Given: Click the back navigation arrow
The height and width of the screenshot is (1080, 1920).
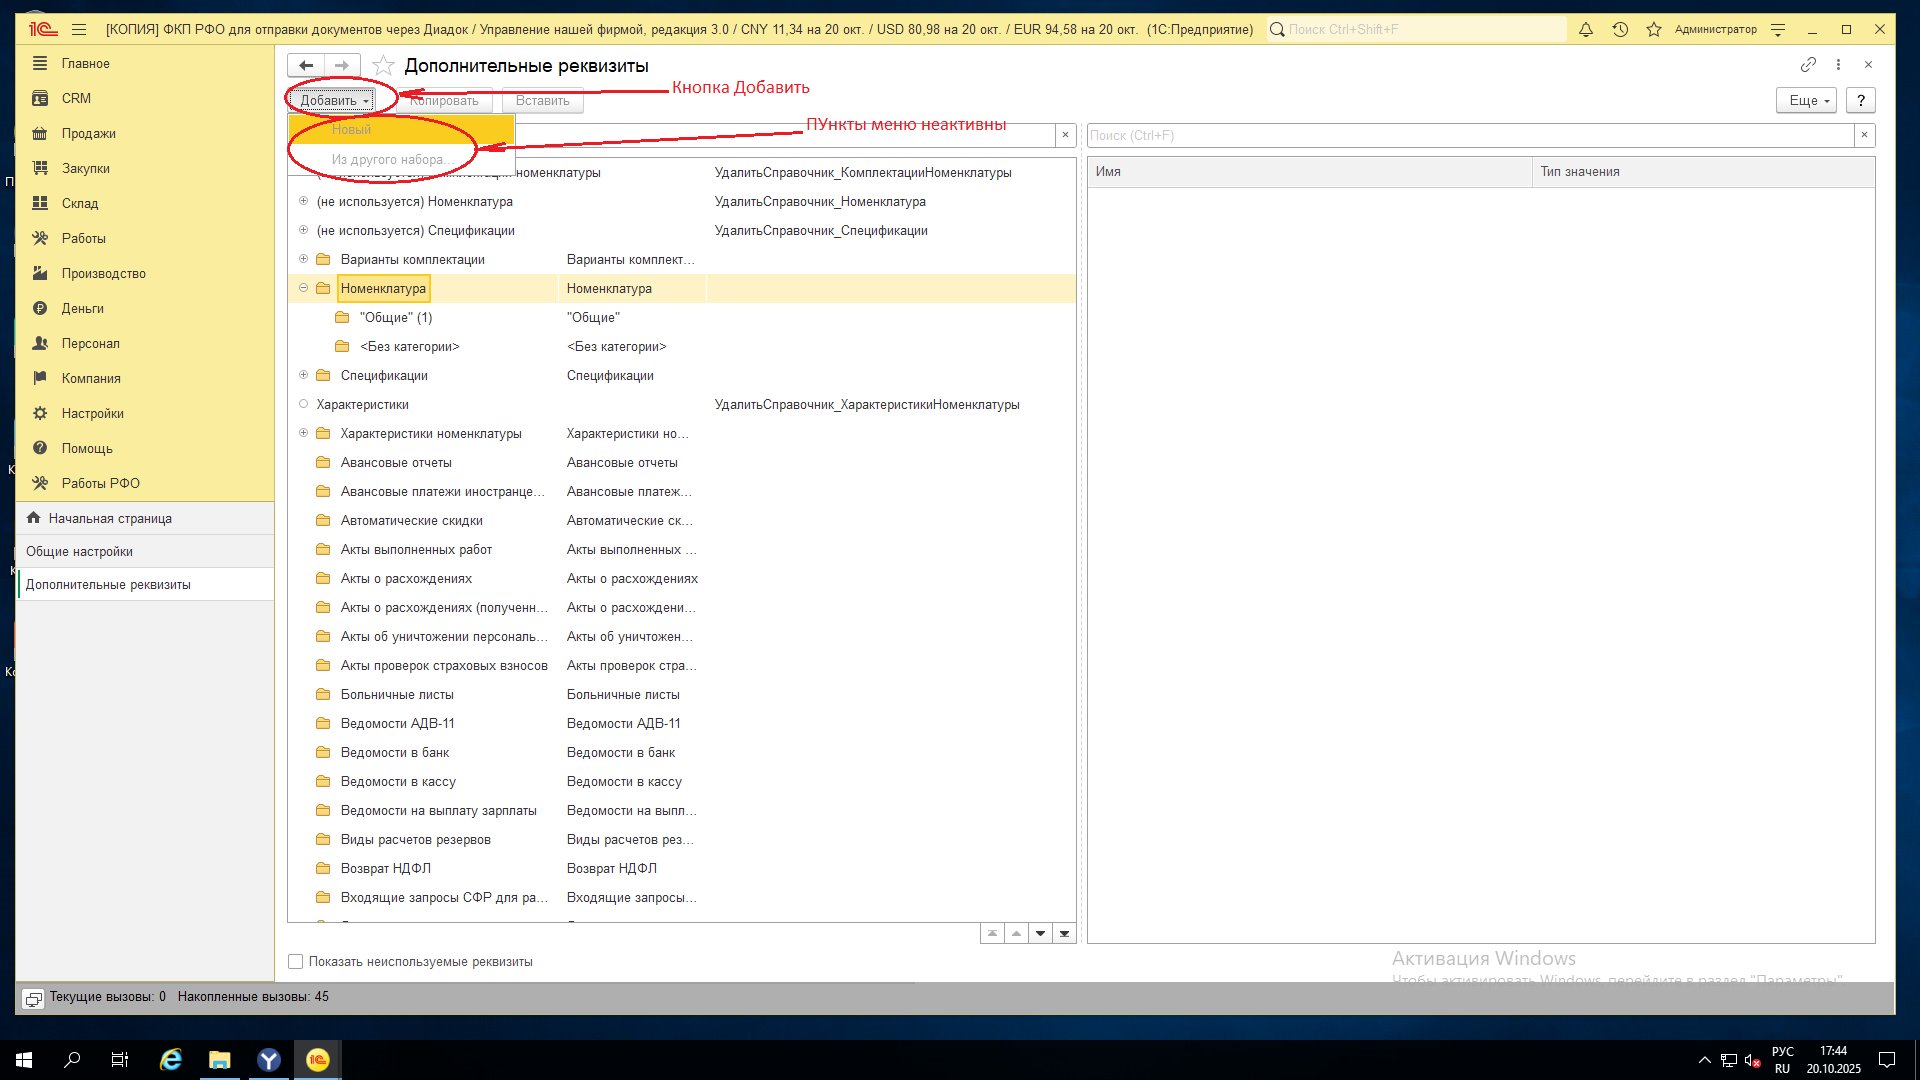Looking at the screenshot, I should coord(306,66).
